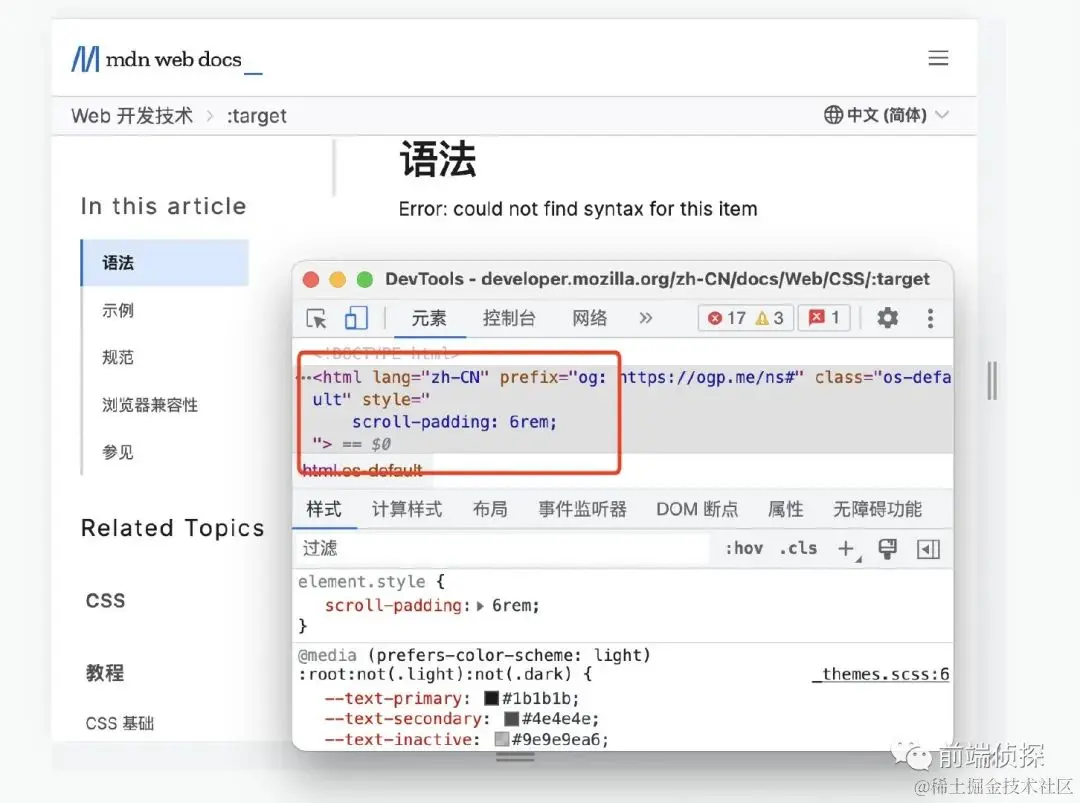Screen dimensions: 1080x803
Task: Click the globe icon beside language selector
Action: [833, 115]
